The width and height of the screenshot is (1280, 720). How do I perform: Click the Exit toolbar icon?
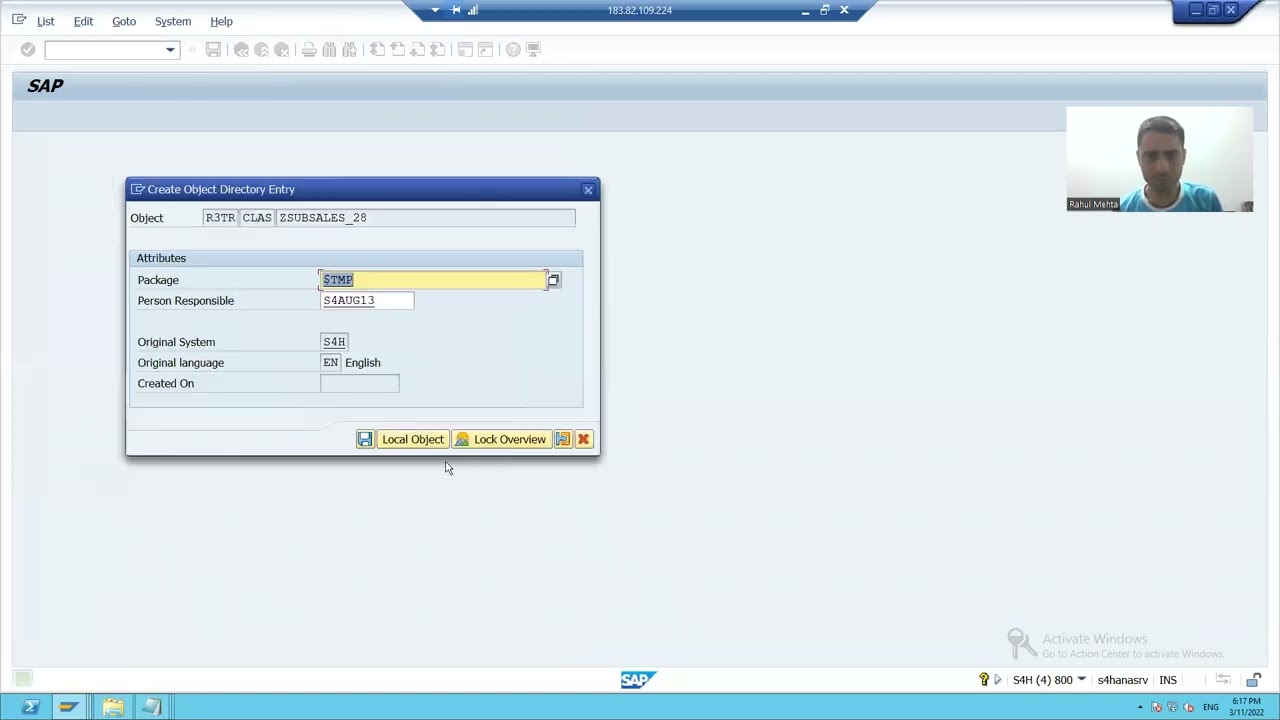262,49
